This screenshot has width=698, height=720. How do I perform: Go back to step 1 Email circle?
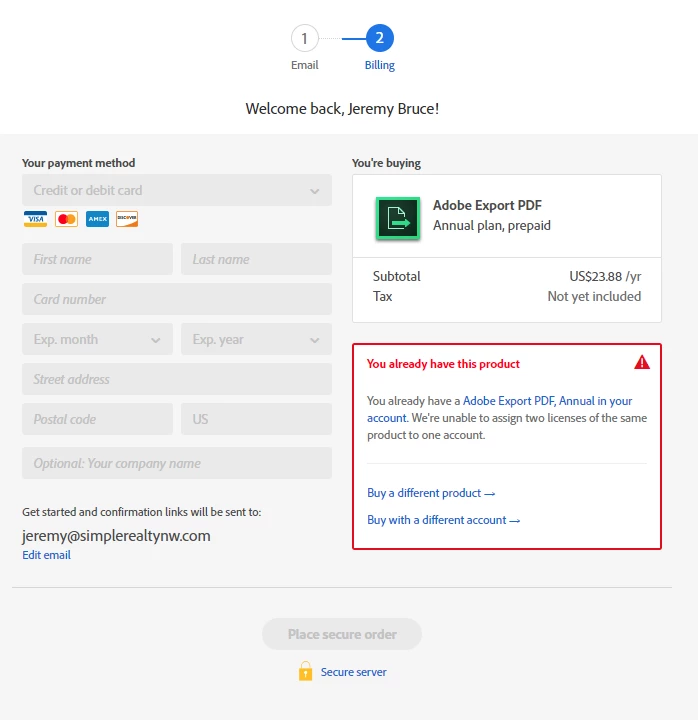tap(304, 38)
